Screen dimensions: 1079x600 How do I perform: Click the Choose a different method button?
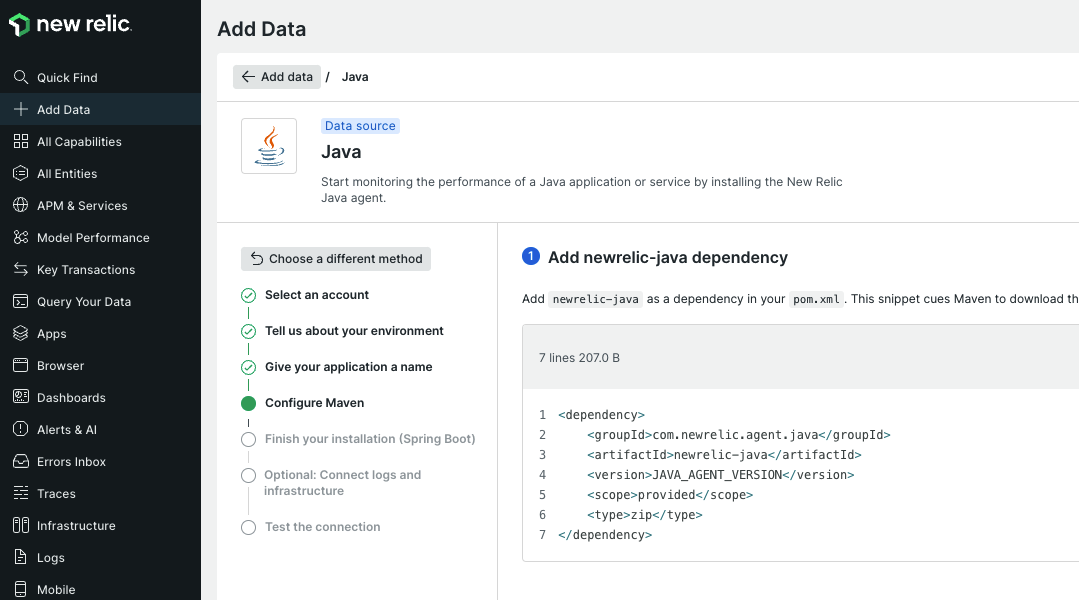(335, 258)
